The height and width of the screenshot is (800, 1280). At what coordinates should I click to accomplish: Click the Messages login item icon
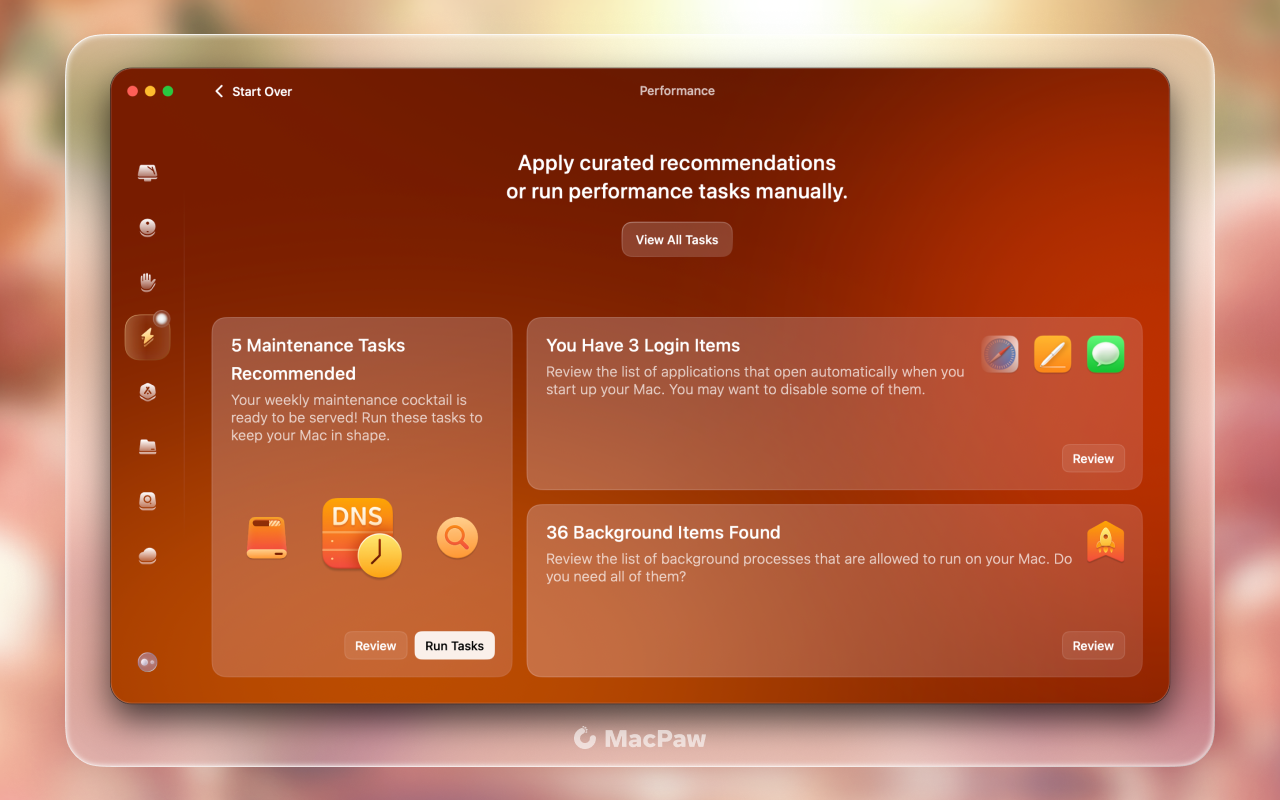(1106, 354)
